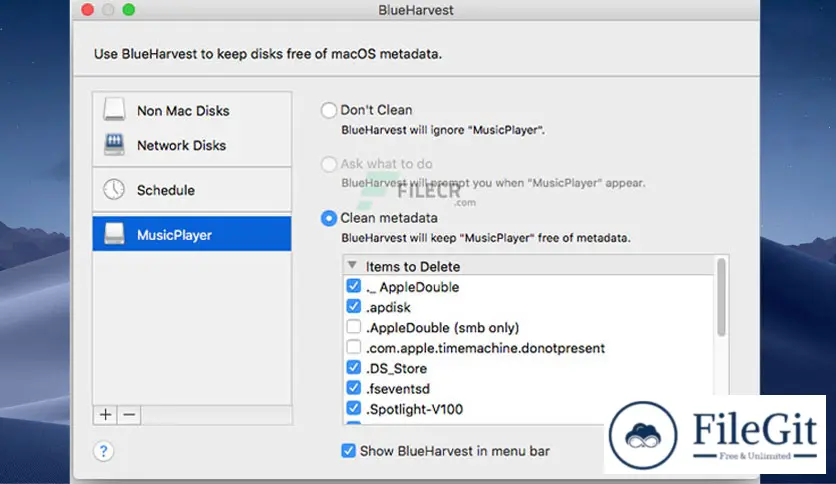Click the .DS_Store item text
Screen dimensions: 836x484
[x=397, y=368]
